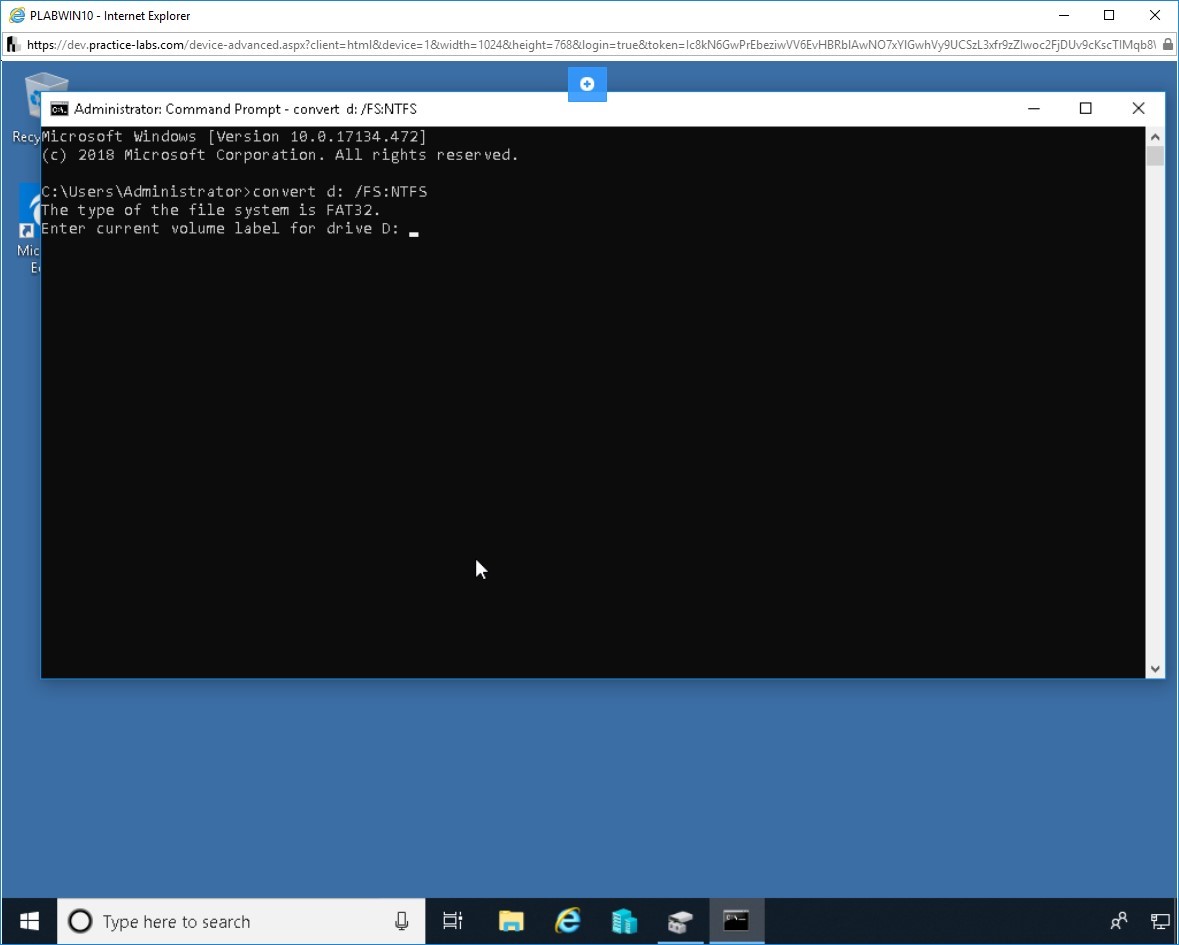Viewport: 1179px width, 945px height.
Task: Click the 'Microsoft Windows [Version 10.0.17134.472]' line
Action: tap(234, 136)
